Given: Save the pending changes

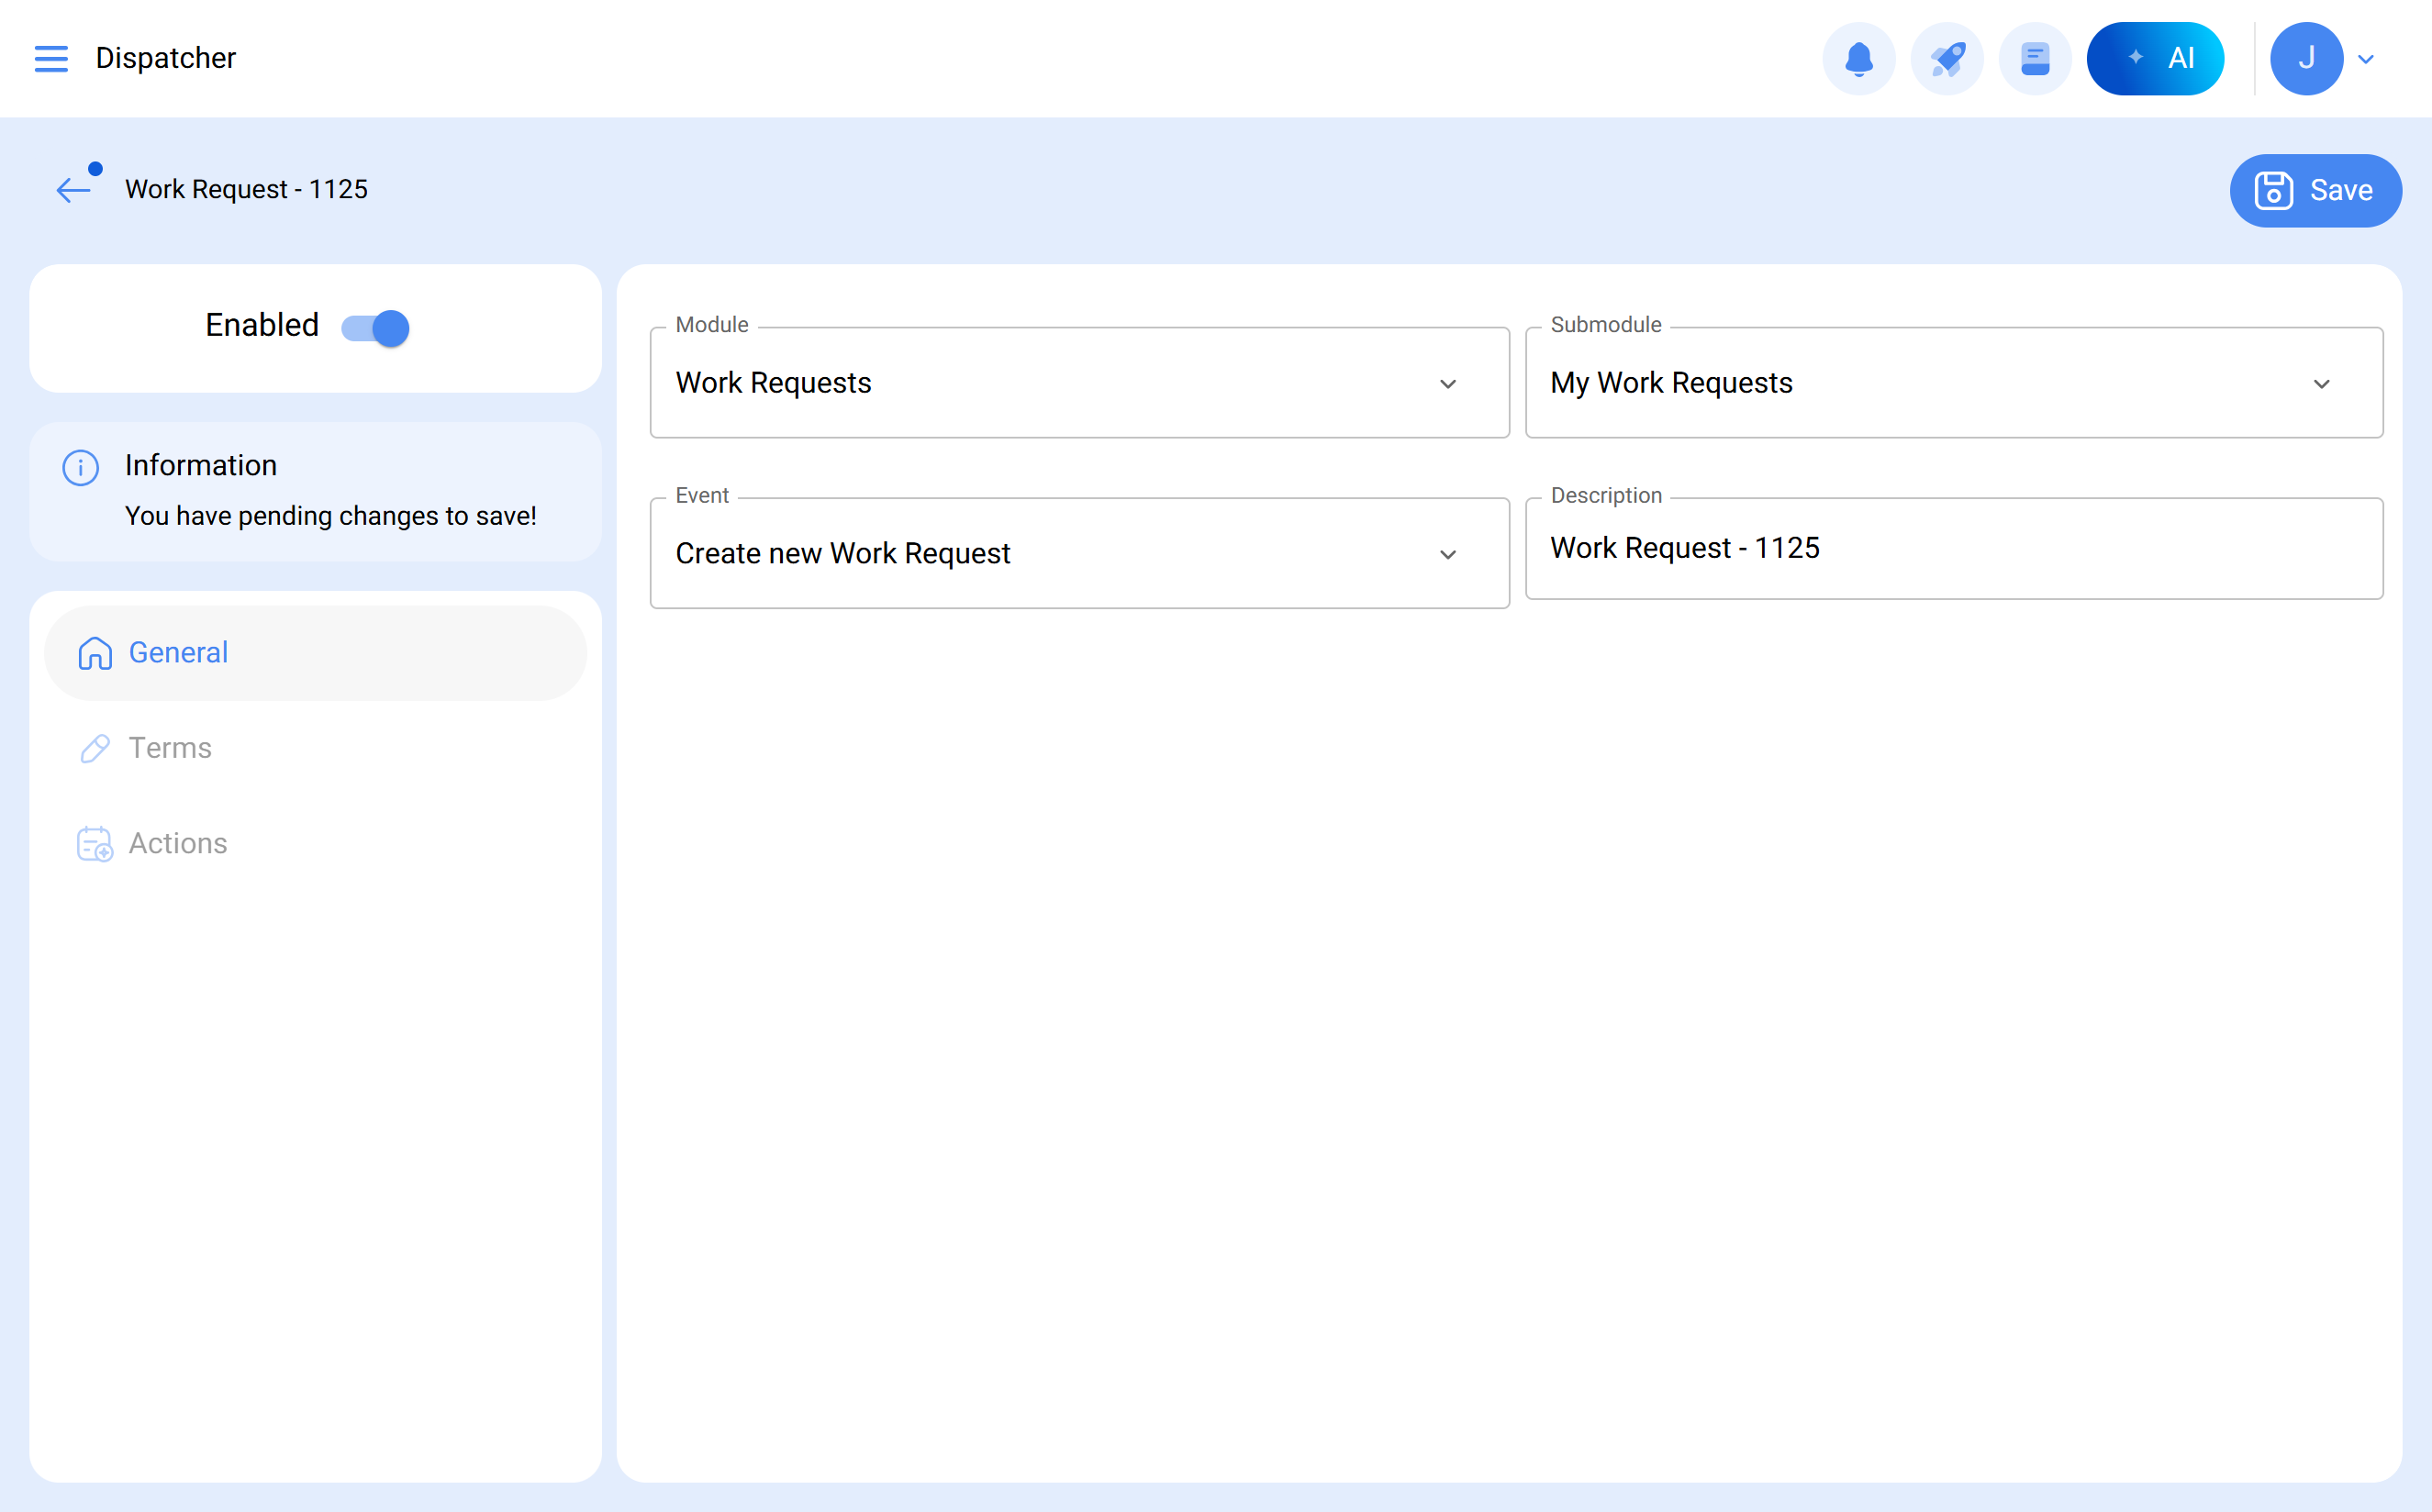Looking at the screenshot, I should [x=2314, y=190].
